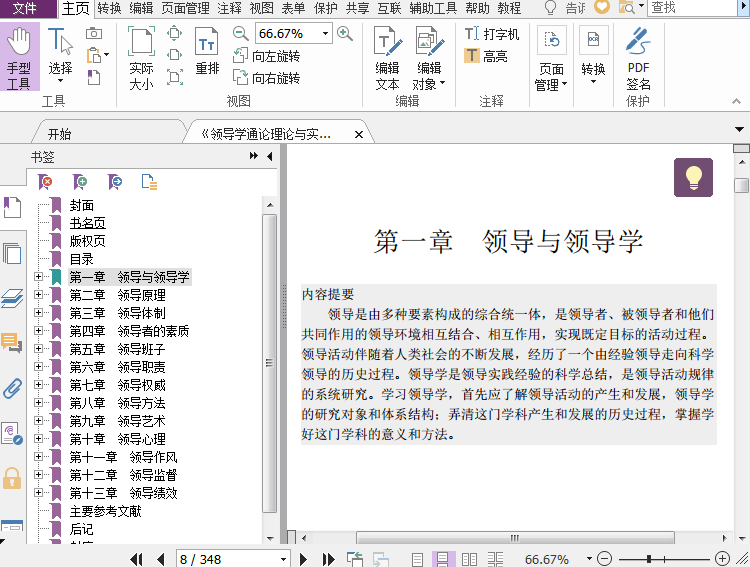Viewport: 750px width, 567px height.
Task: Jump to the 封面 bookmark
Action: [81, 205]
